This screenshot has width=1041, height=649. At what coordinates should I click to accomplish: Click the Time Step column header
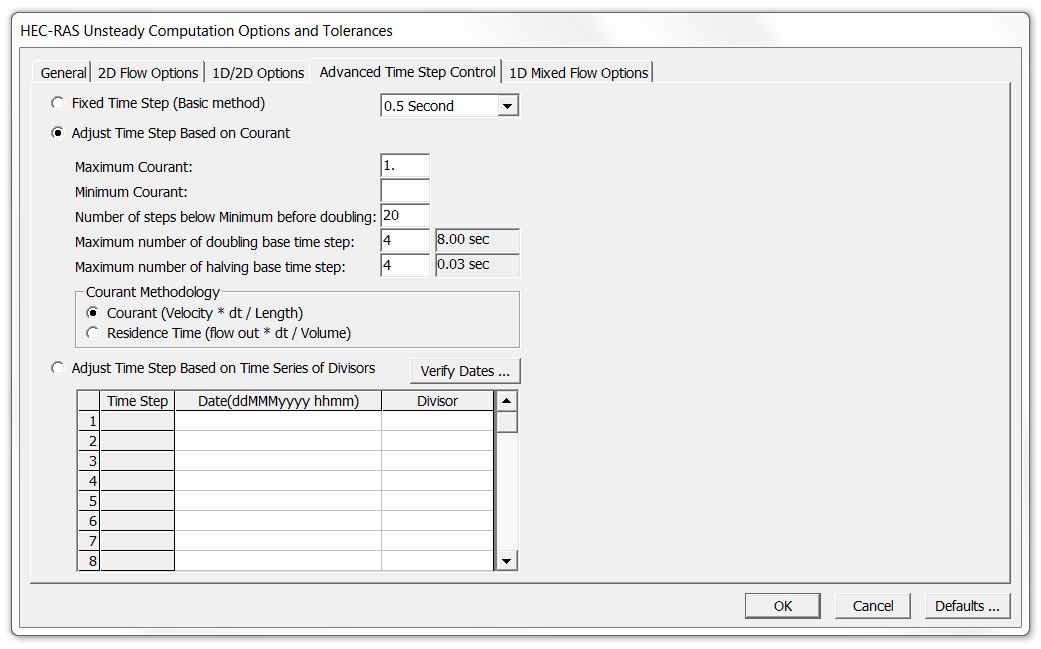(137, 401)
